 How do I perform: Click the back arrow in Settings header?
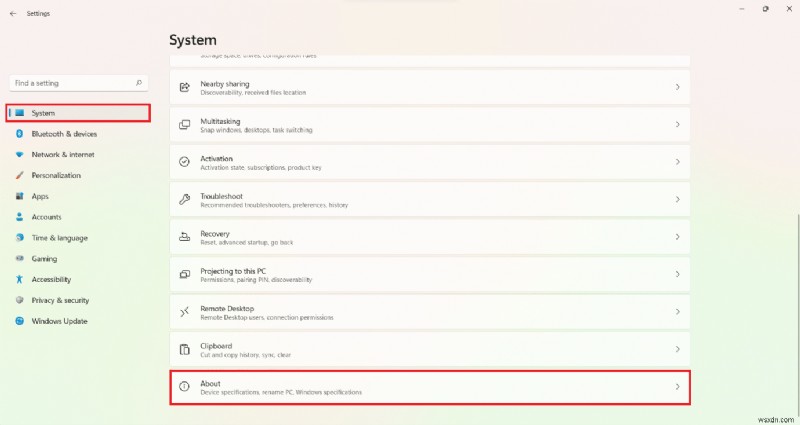coord(13,14)
